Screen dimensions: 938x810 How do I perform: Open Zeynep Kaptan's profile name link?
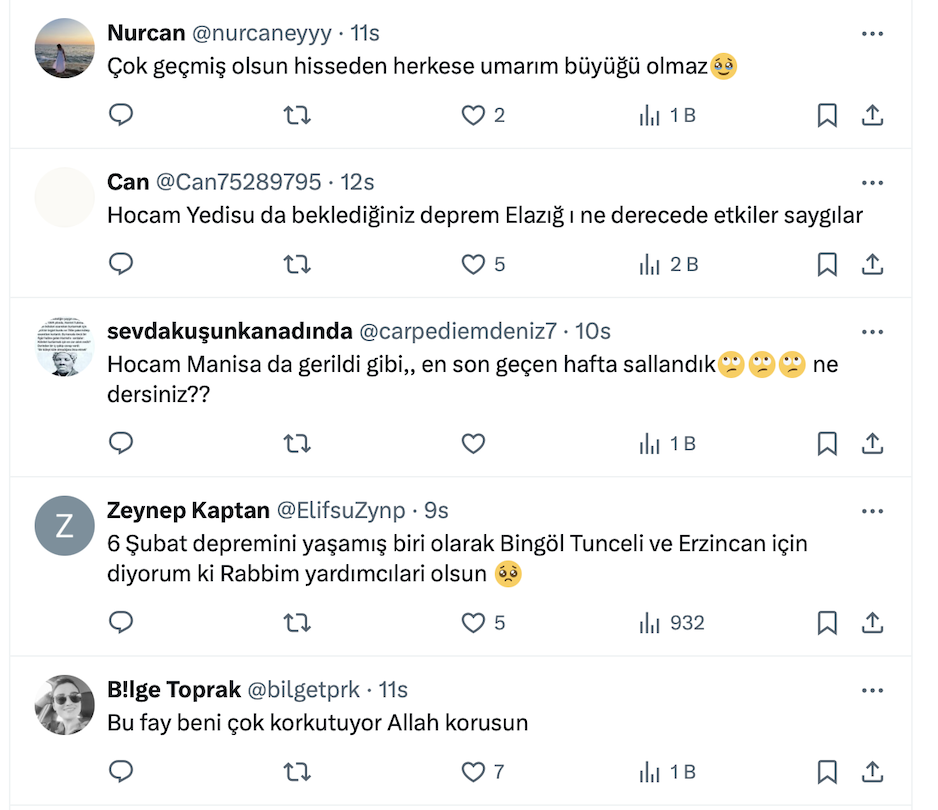pos(188,511)
